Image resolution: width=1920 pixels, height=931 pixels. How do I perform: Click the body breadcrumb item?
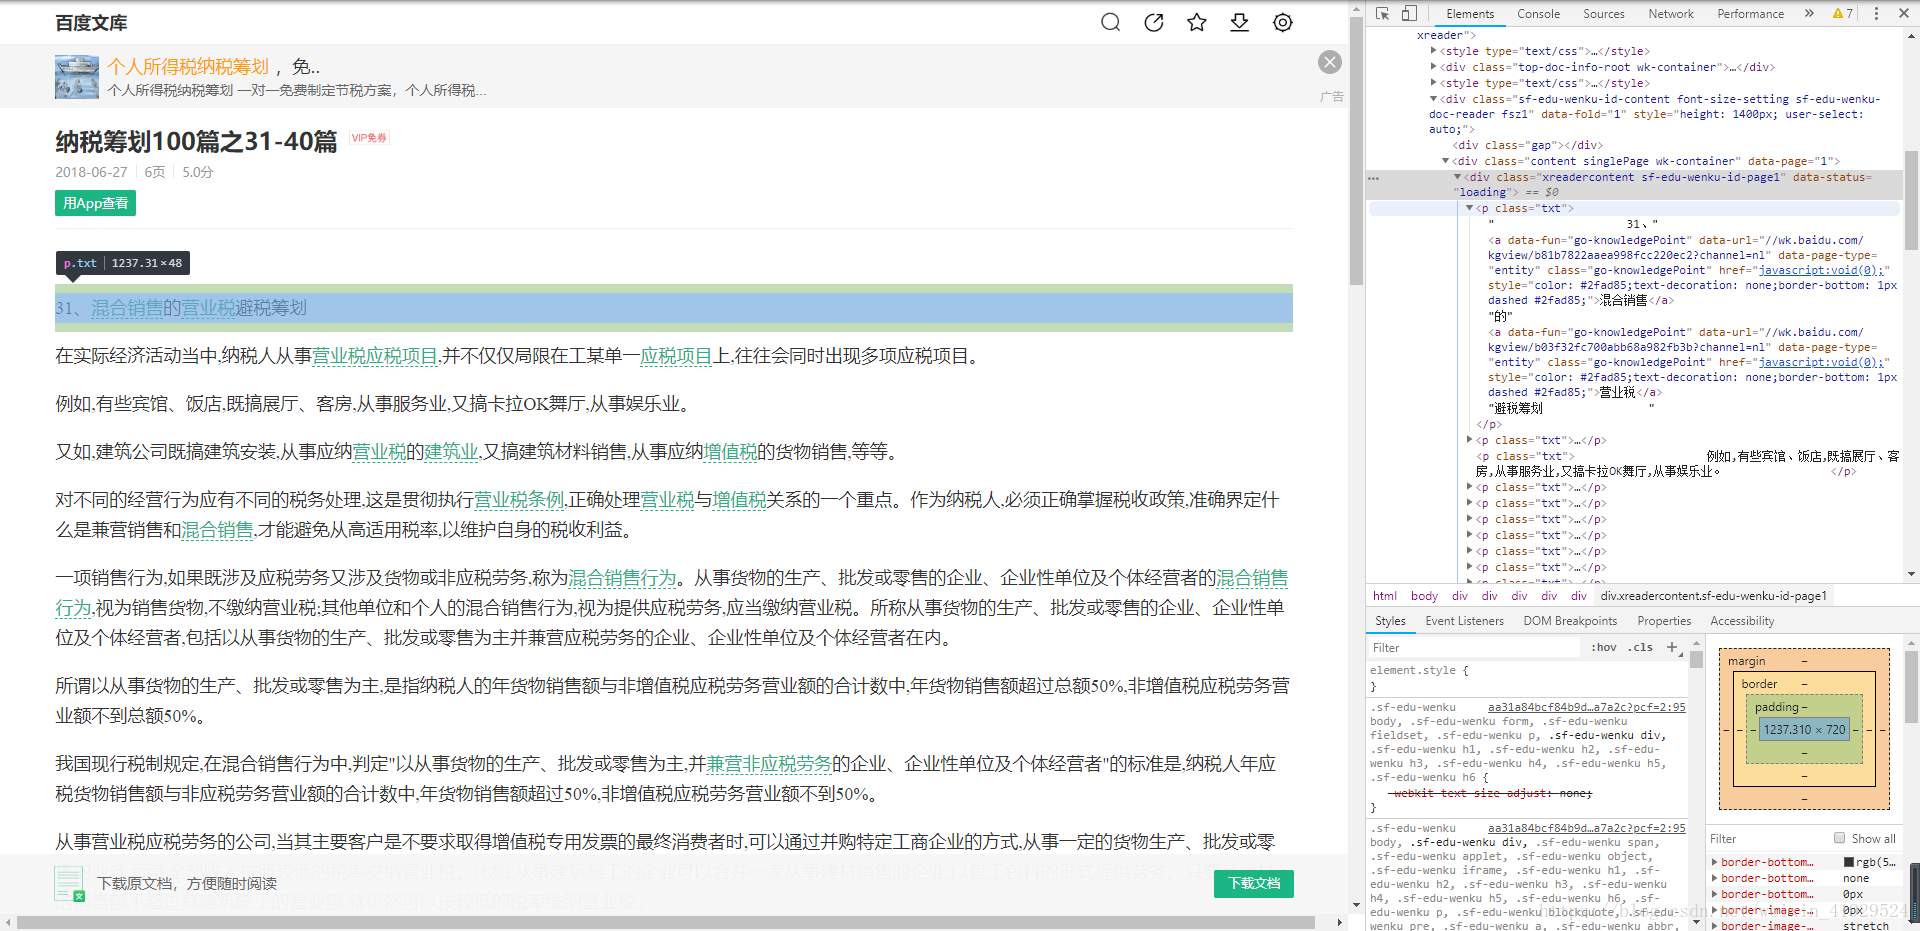(x=1424, y=596)
